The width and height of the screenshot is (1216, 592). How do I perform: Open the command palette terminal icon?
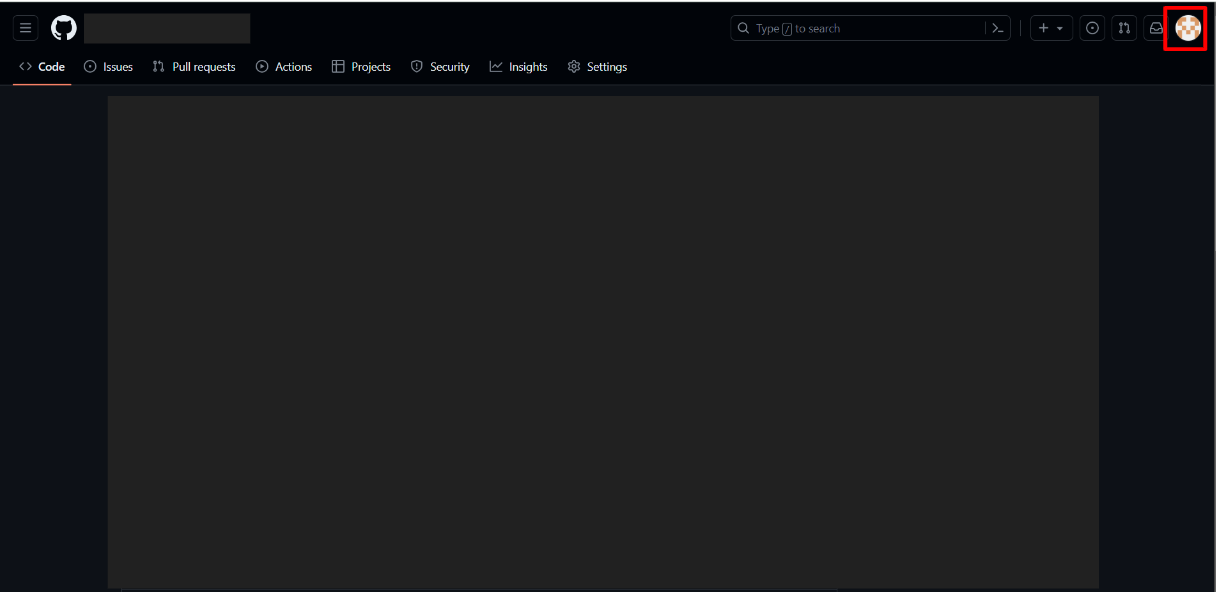point(997,28)
